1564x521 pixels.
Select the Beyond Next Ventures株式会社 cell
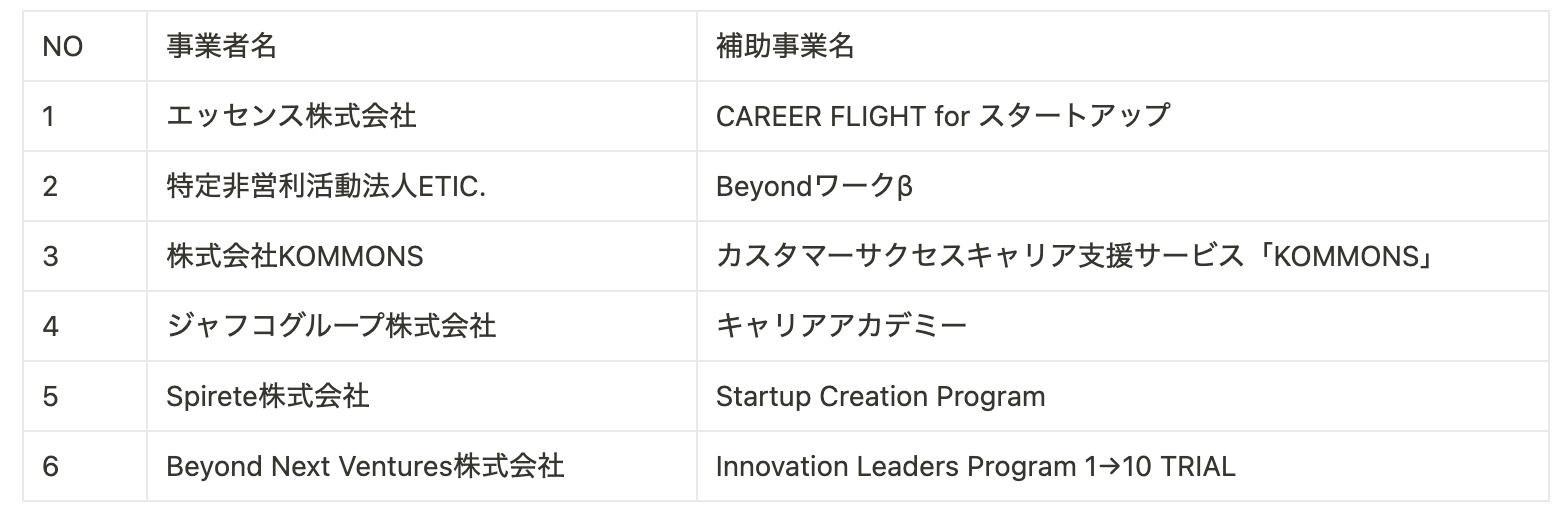pos(365,466)
